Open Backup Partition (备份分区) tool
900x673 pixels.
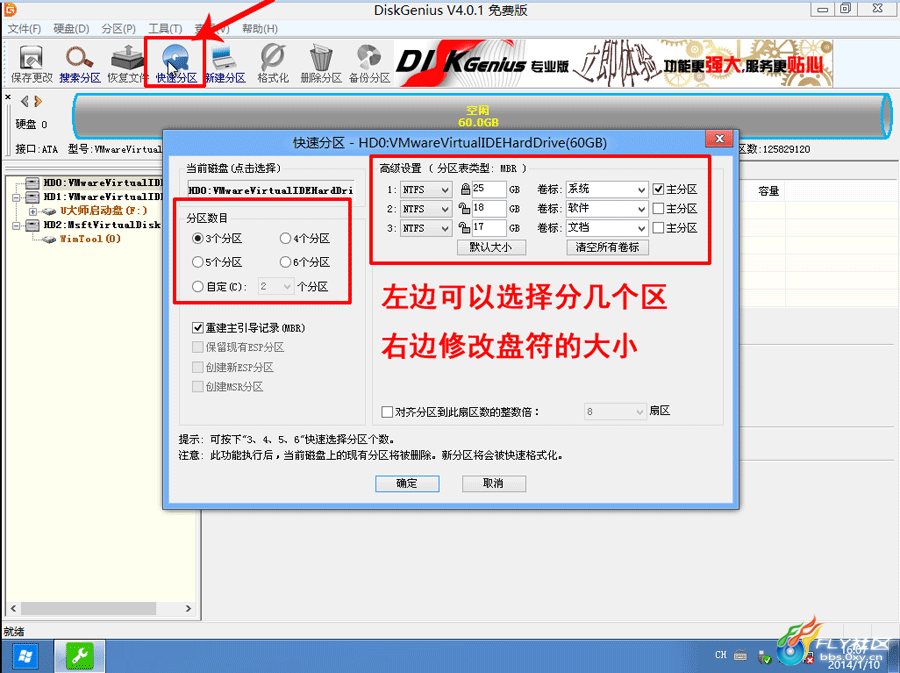click(x=369, y=63)
